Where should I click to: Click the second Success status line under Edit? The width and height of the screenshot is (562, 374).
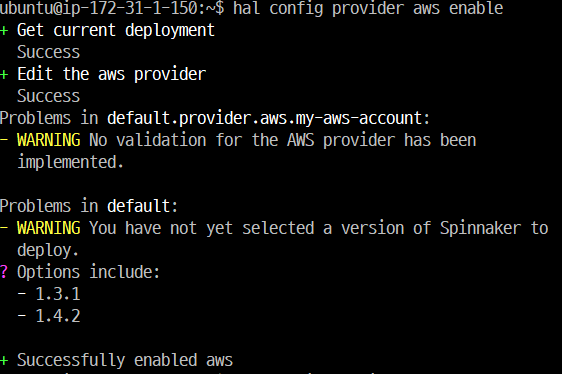point(49,96)
